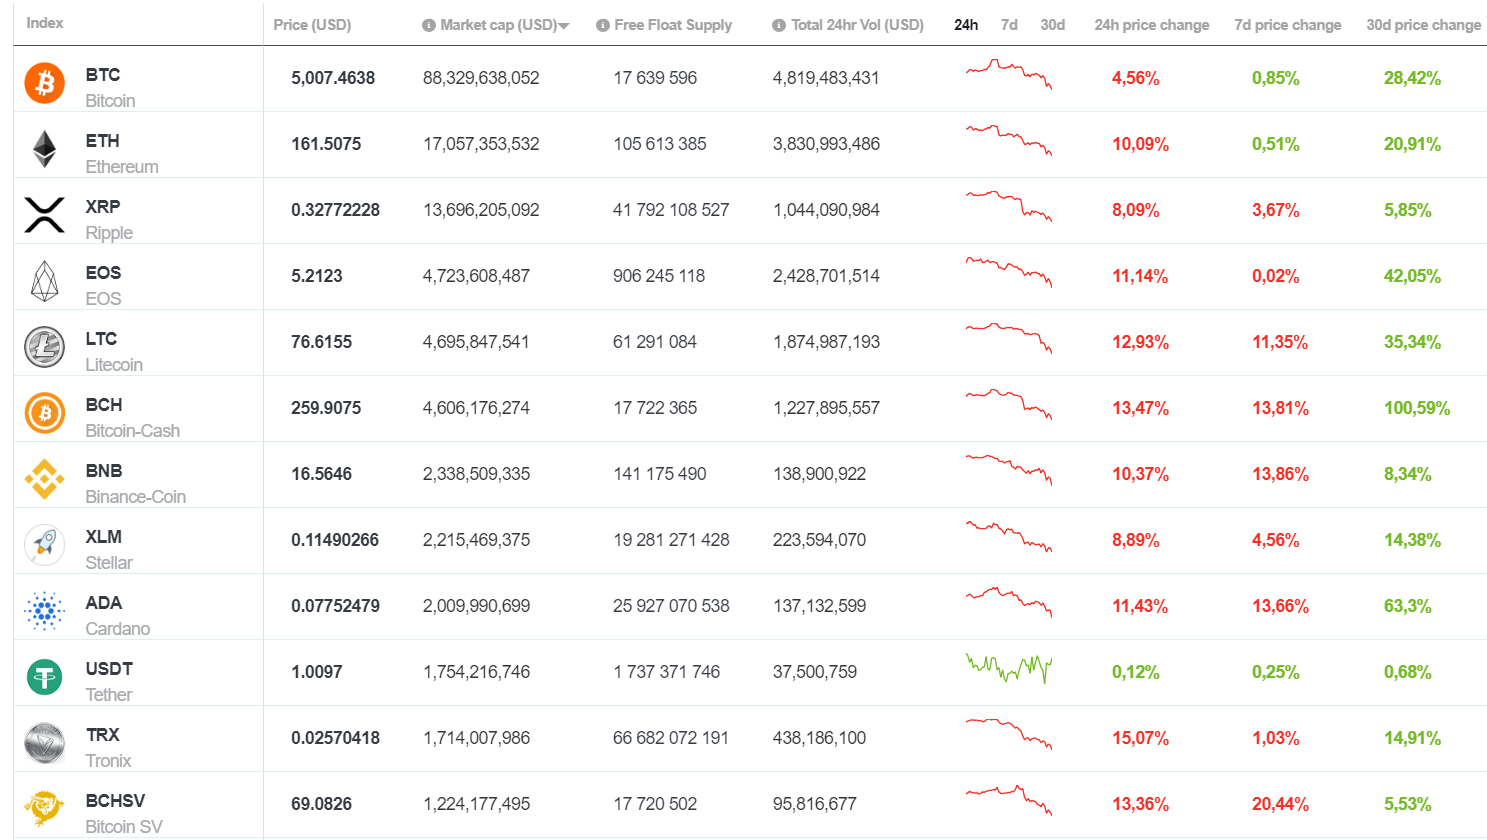Click the BCH price 259.9075

coord(326,408)
